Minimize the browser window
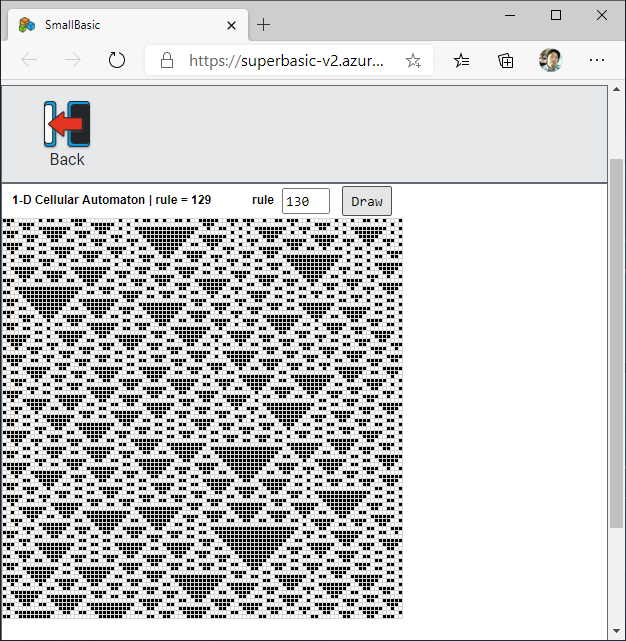Screen dimensions: 626x641 click(x=510, y=16)
